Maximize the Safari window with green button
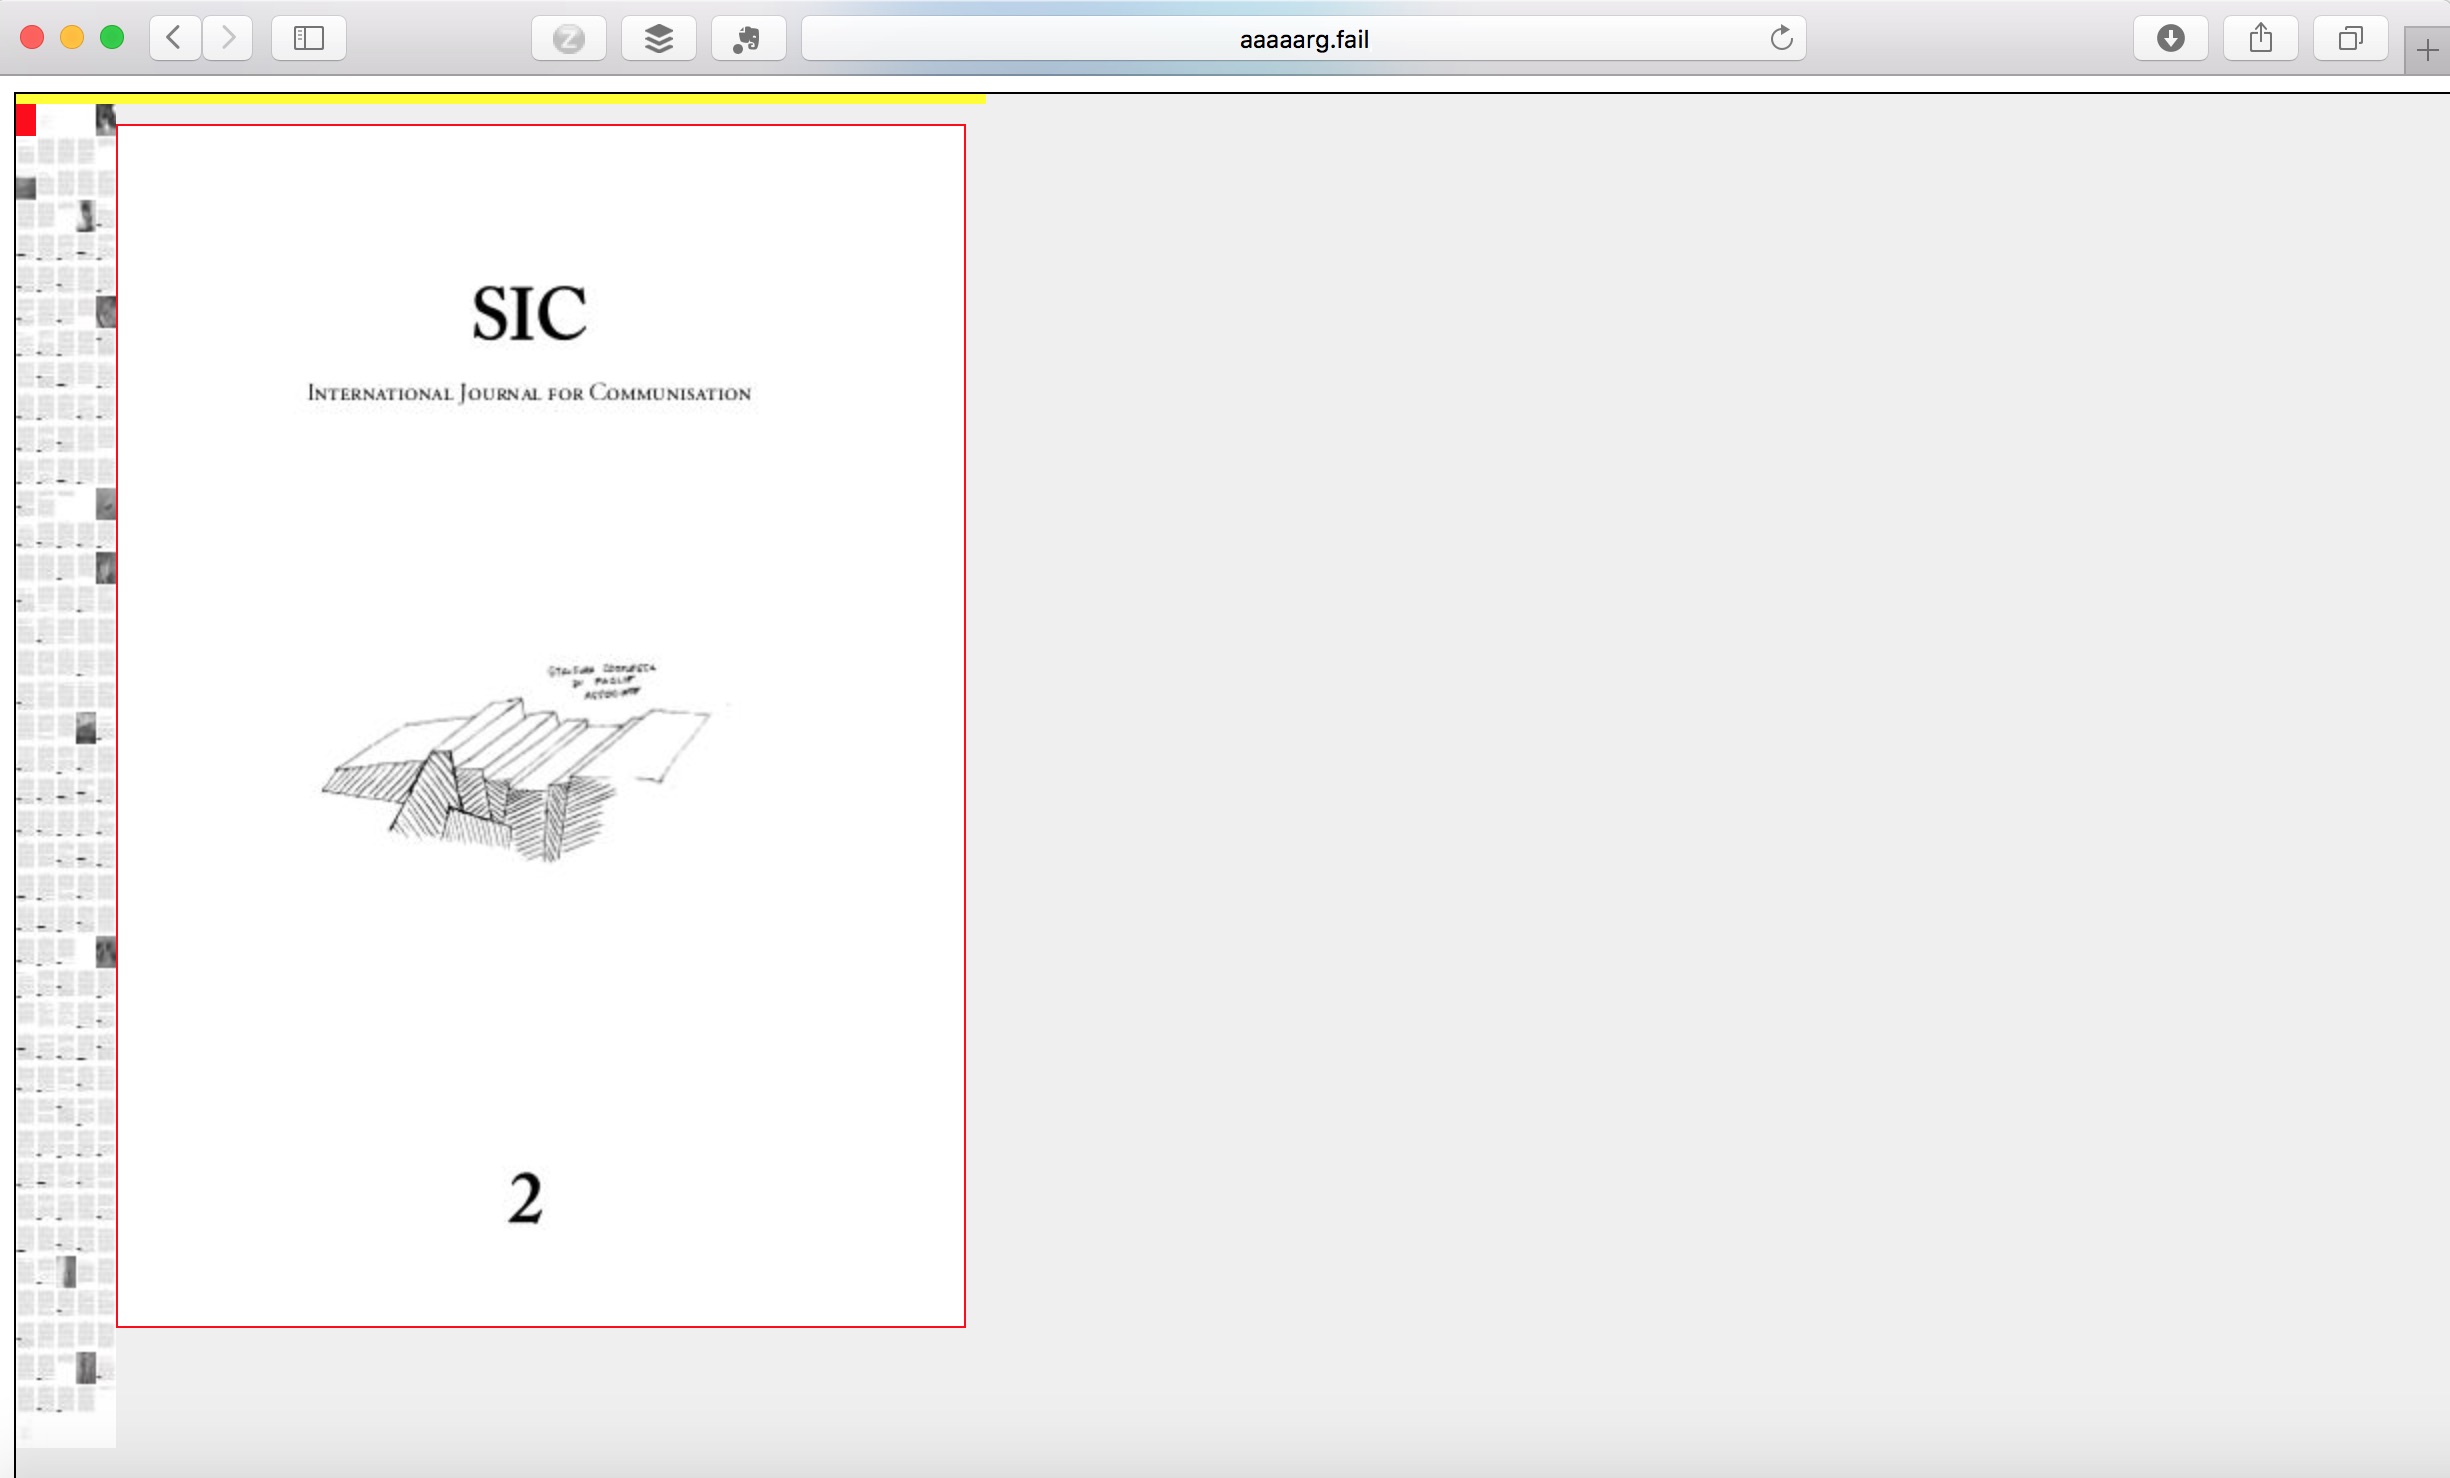Viewport: 2450px width, 1478px height. [112, 38]
